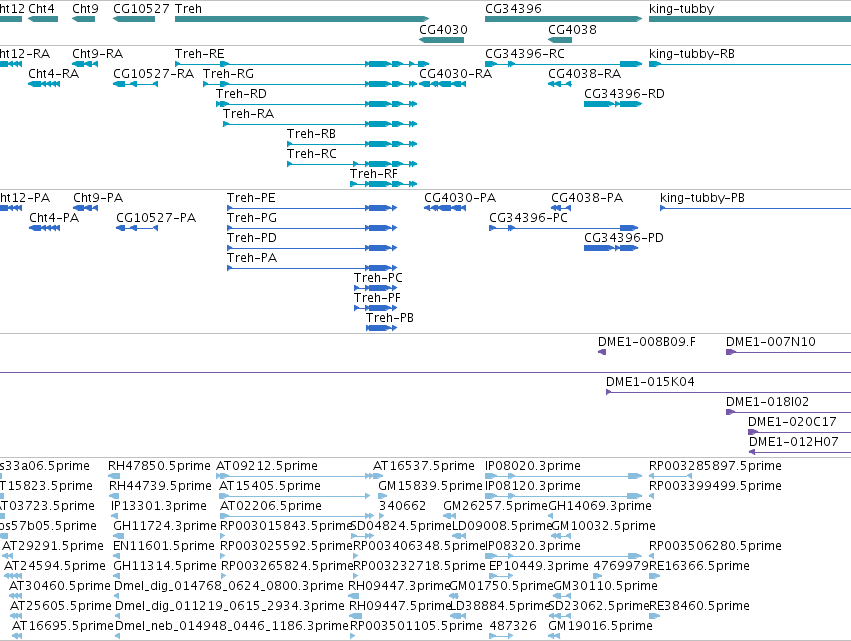Click protein label Treh-PG

click(252, 218)
